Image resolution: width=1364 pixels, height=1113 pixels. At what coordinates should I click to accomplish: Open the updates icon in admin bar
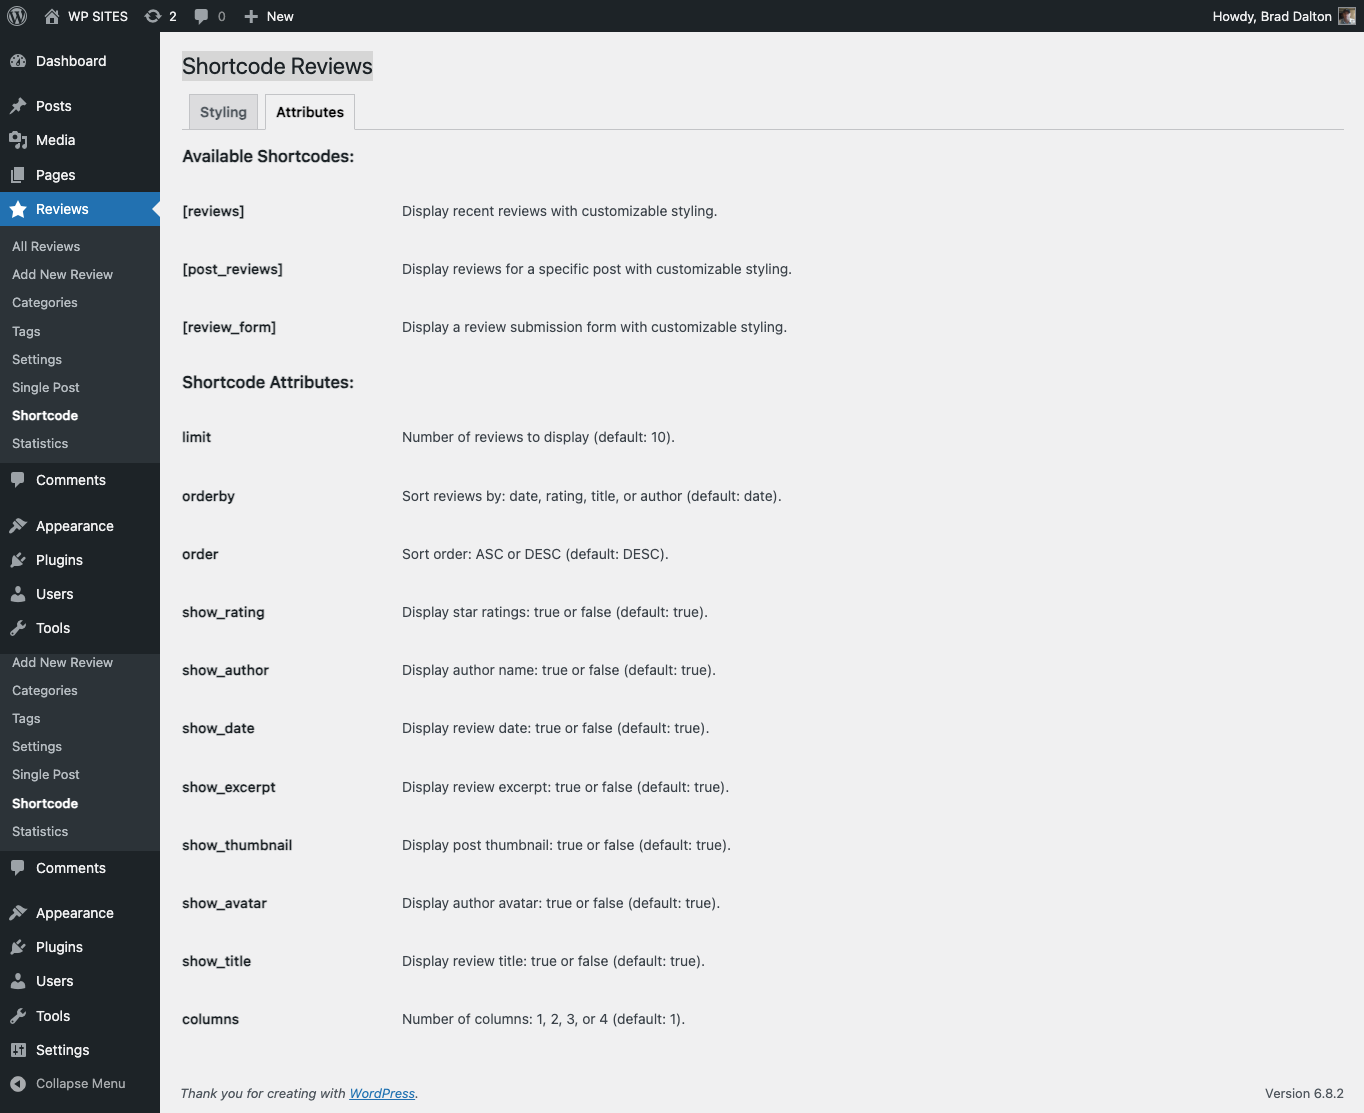153,16
